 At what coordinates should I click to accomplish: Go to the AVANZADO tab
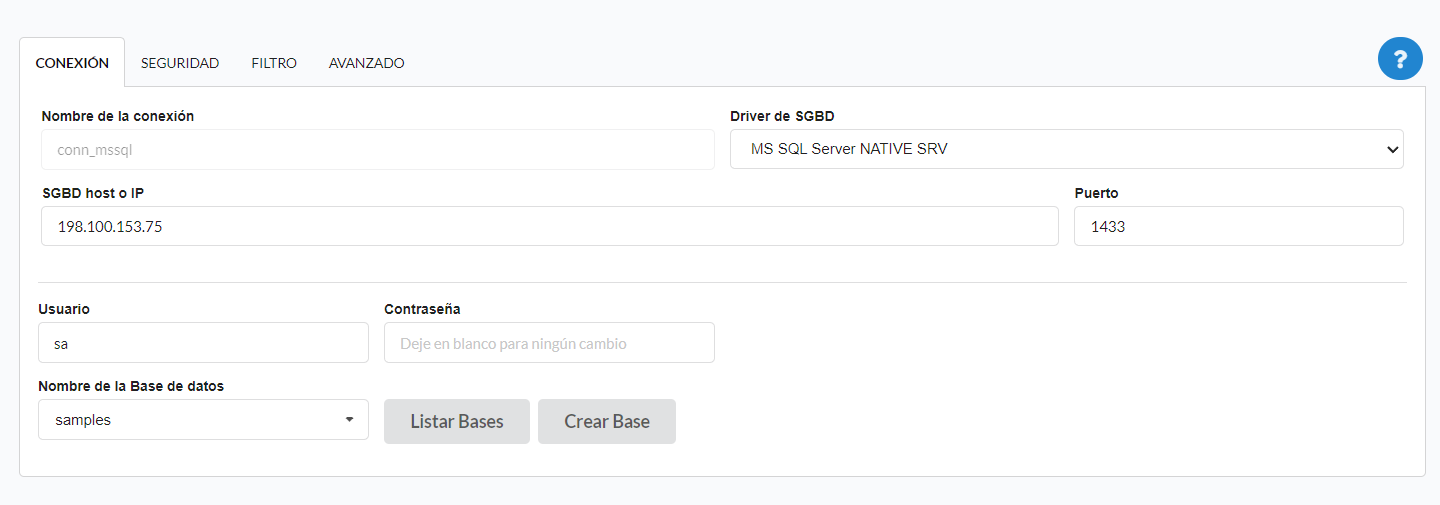366,63
